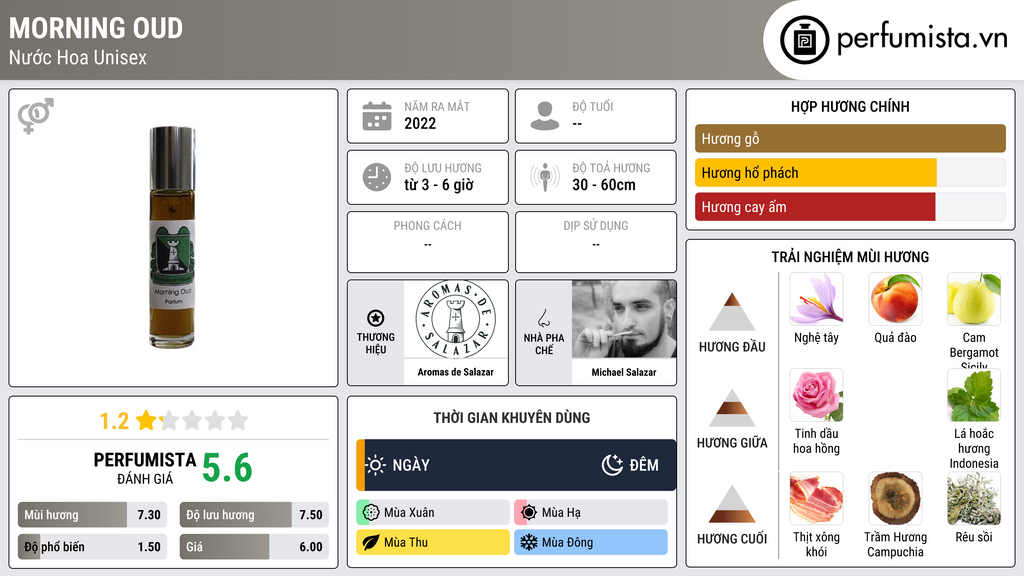Viewport: 1024px width, 576px height.
Task: Click the green 5.6 Perfumista score
Action: pos(227,468)
